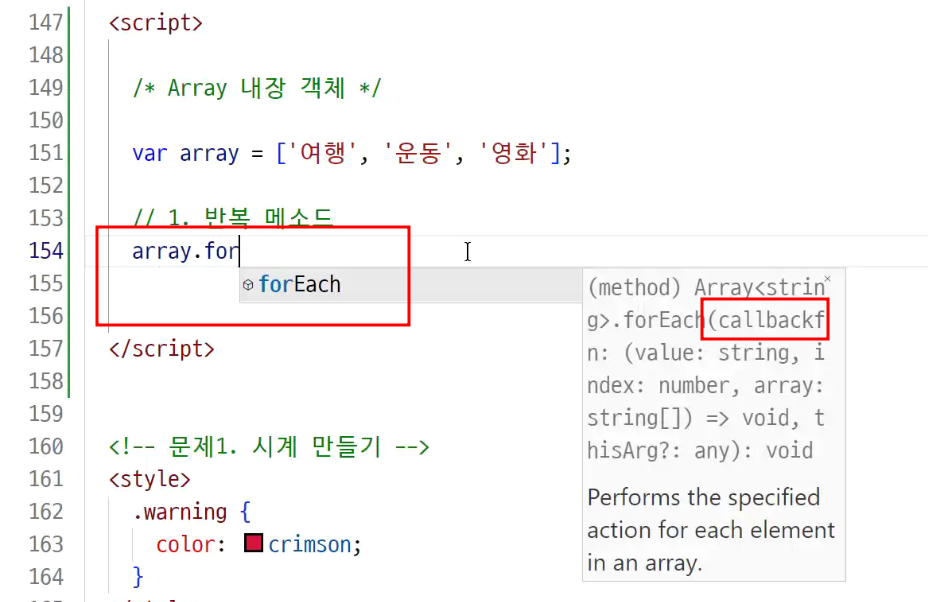Click the opening script tag on line 147

click(x=156, y=23)
